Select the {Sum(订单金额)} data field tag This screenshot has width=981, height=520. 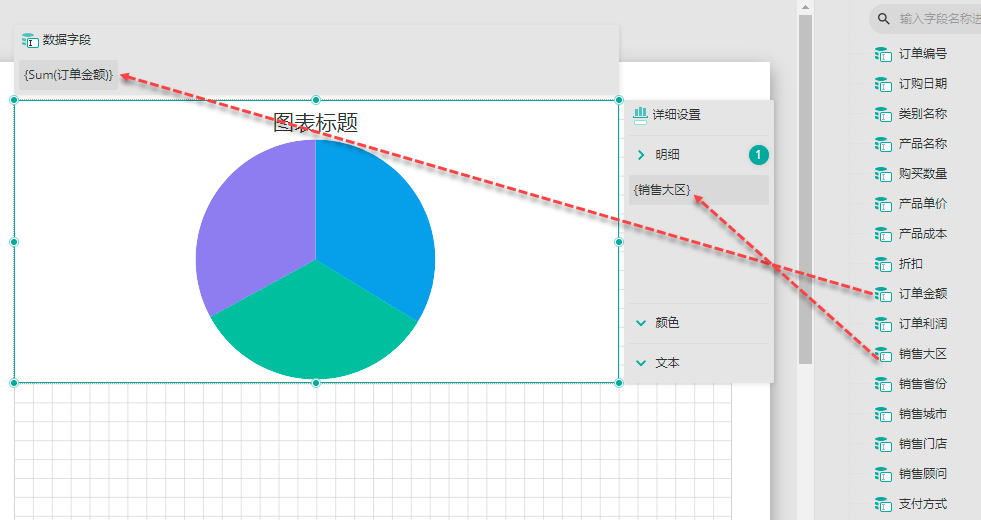tap(68, 75)
